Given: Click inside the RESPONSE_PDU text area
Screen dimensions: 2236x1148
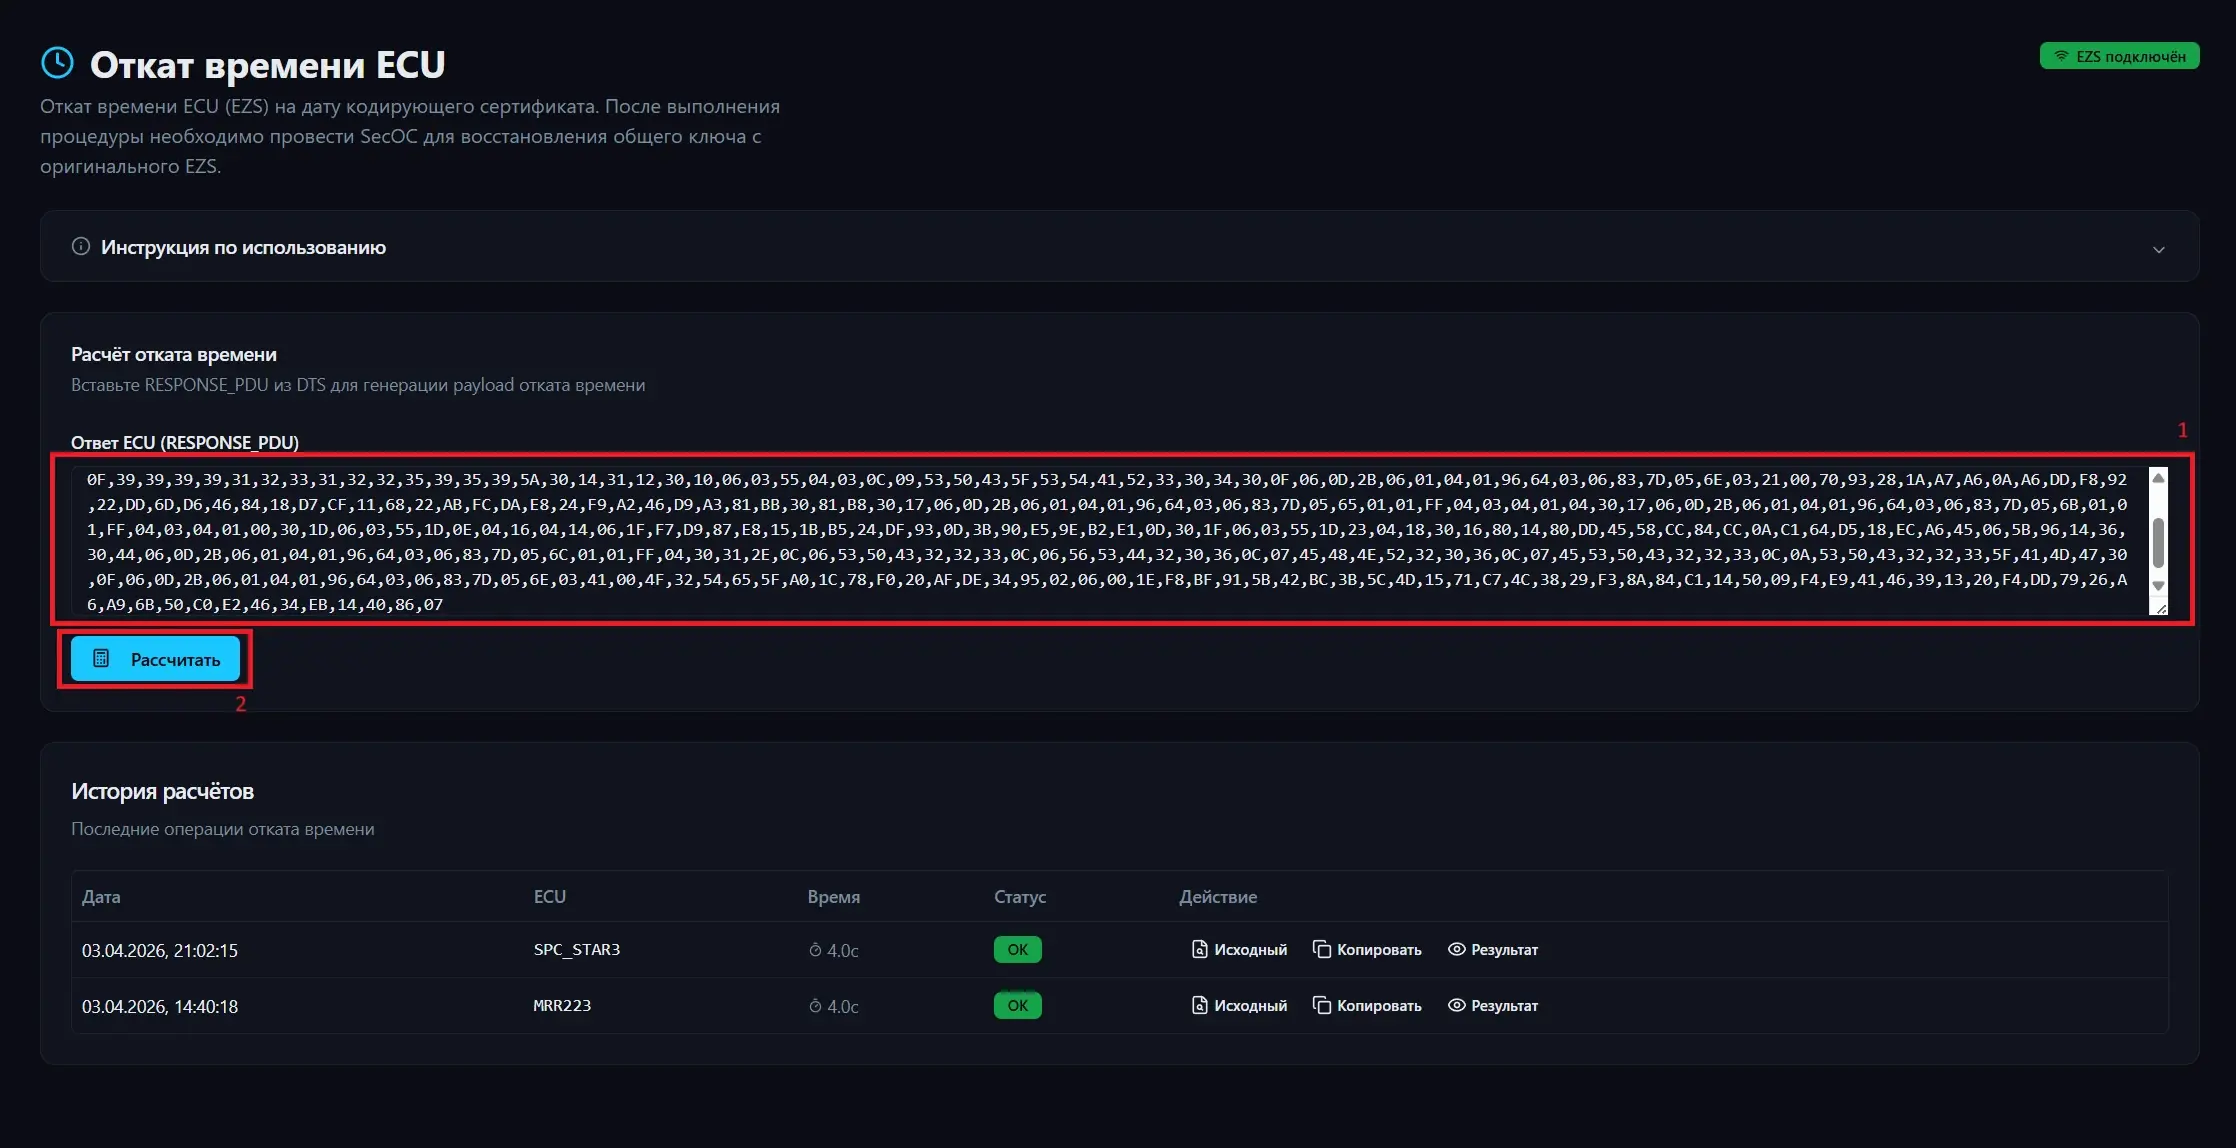Looking at the screenshot, I should [1110, 541].
